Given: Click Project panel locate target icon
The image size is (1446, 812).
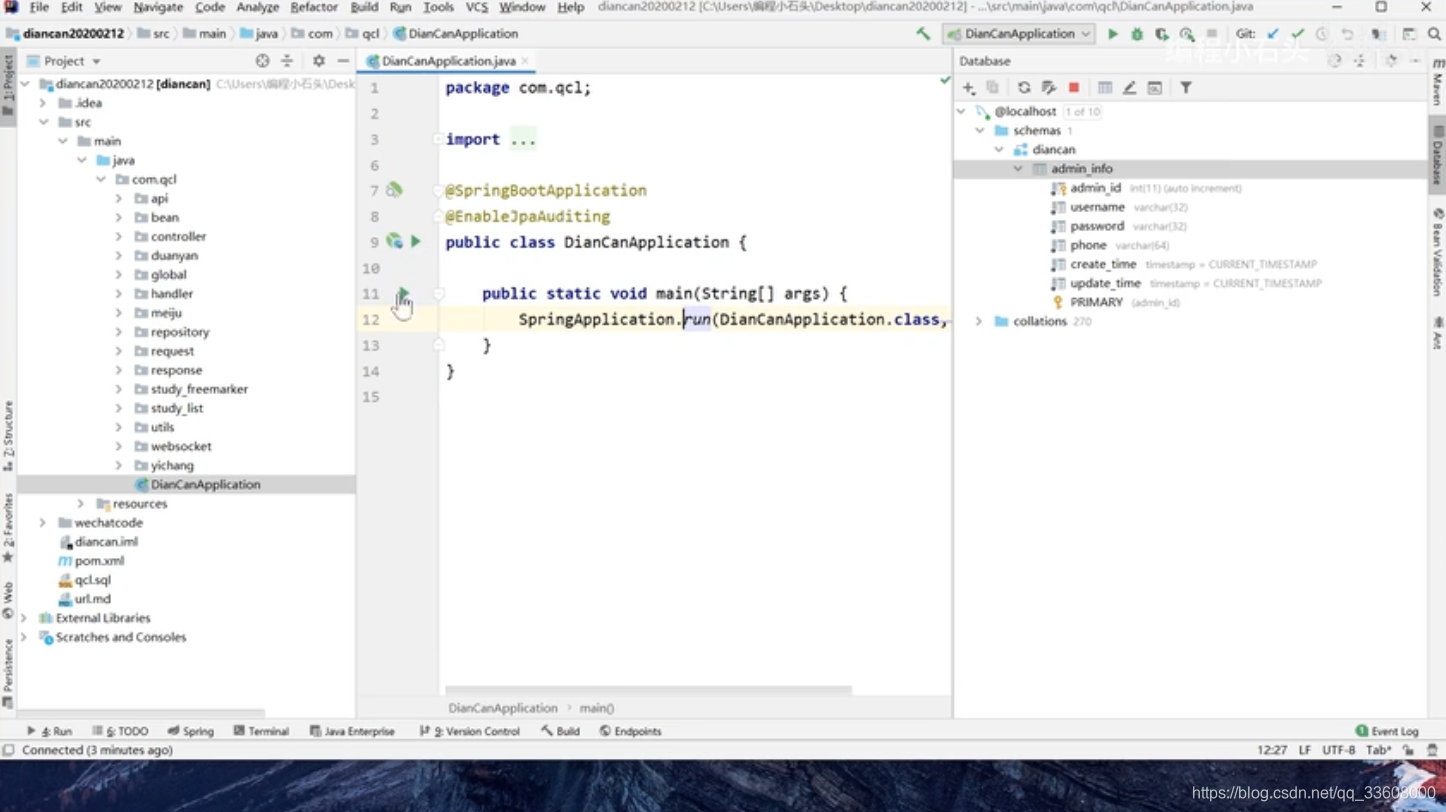Looking at the screenshot, I should [262, 61].
